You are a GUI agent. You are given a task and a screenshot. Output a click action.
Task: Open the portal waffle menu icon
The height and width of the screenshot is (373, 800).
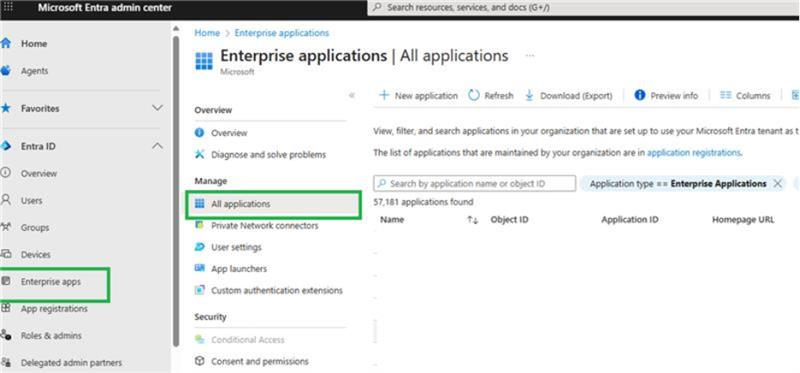[x=8, y=8]
